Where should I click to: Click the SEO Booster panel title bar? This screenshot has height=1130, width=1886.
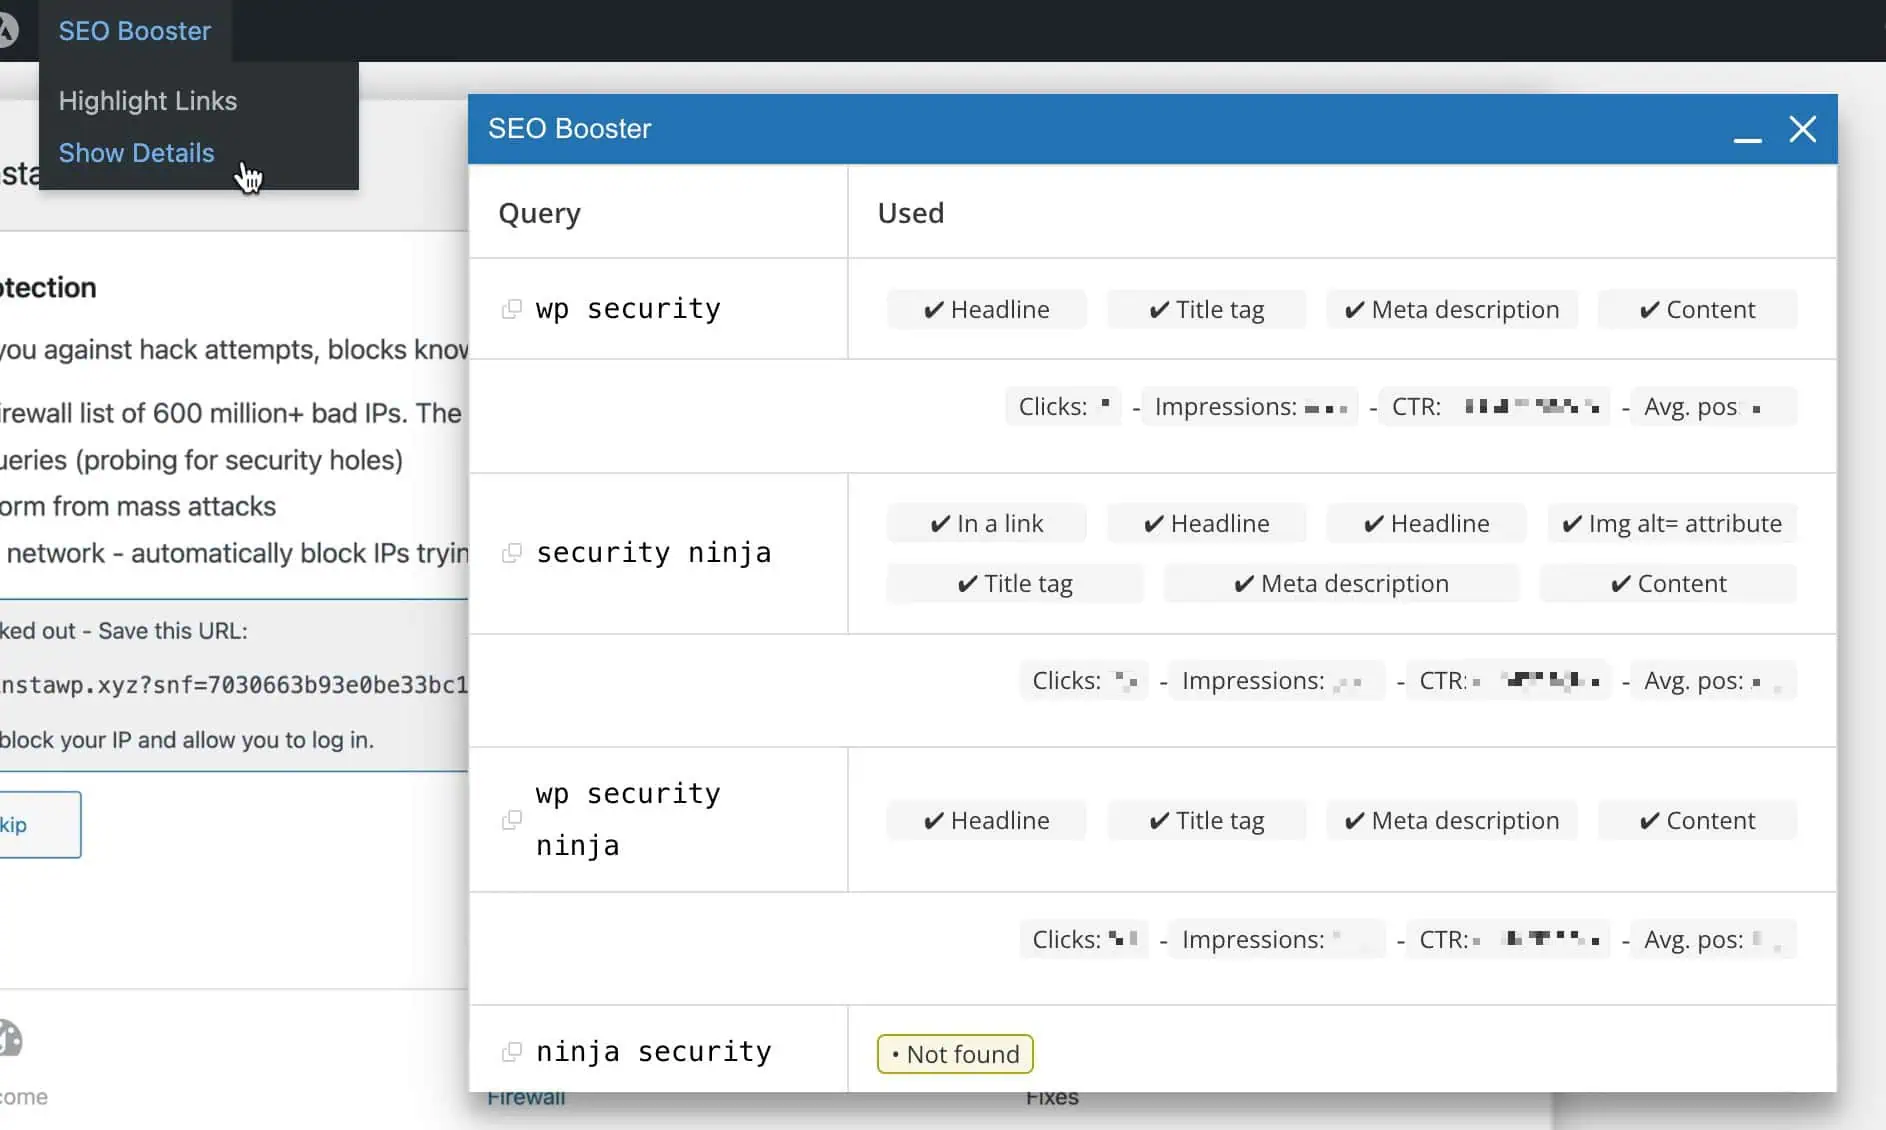(1152, 129)
